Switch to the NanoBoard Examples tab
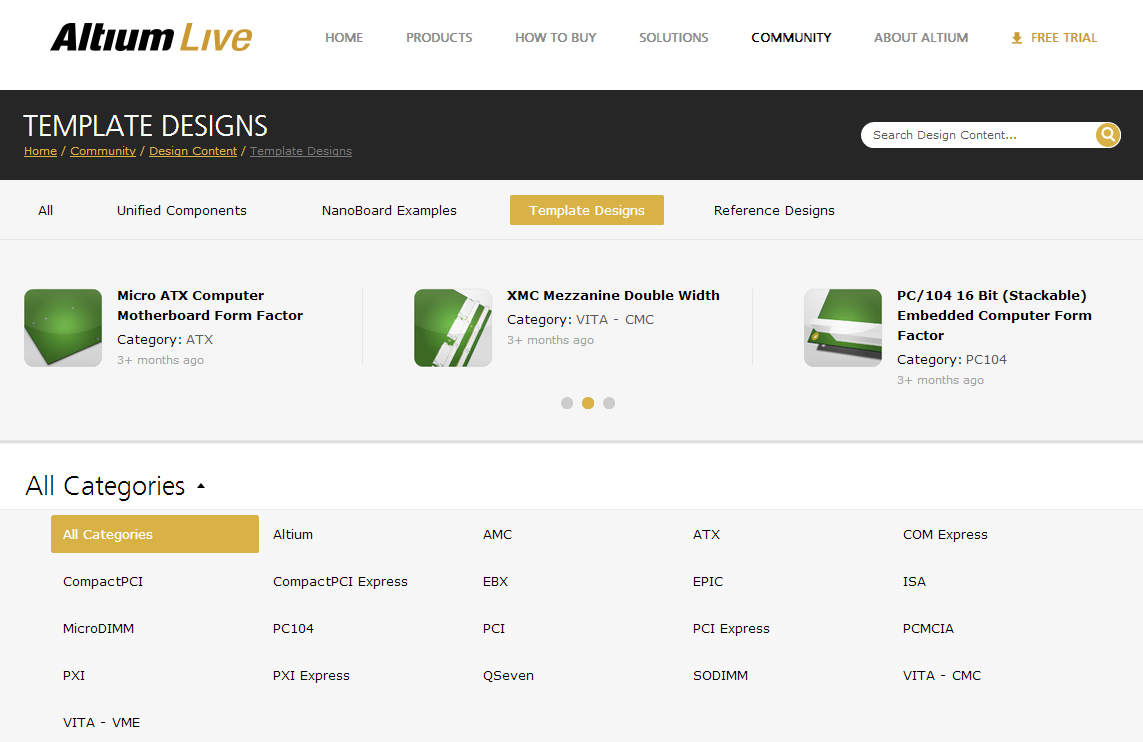The height and width of the screenshot is (742, 1143). [x=389, y=210]
